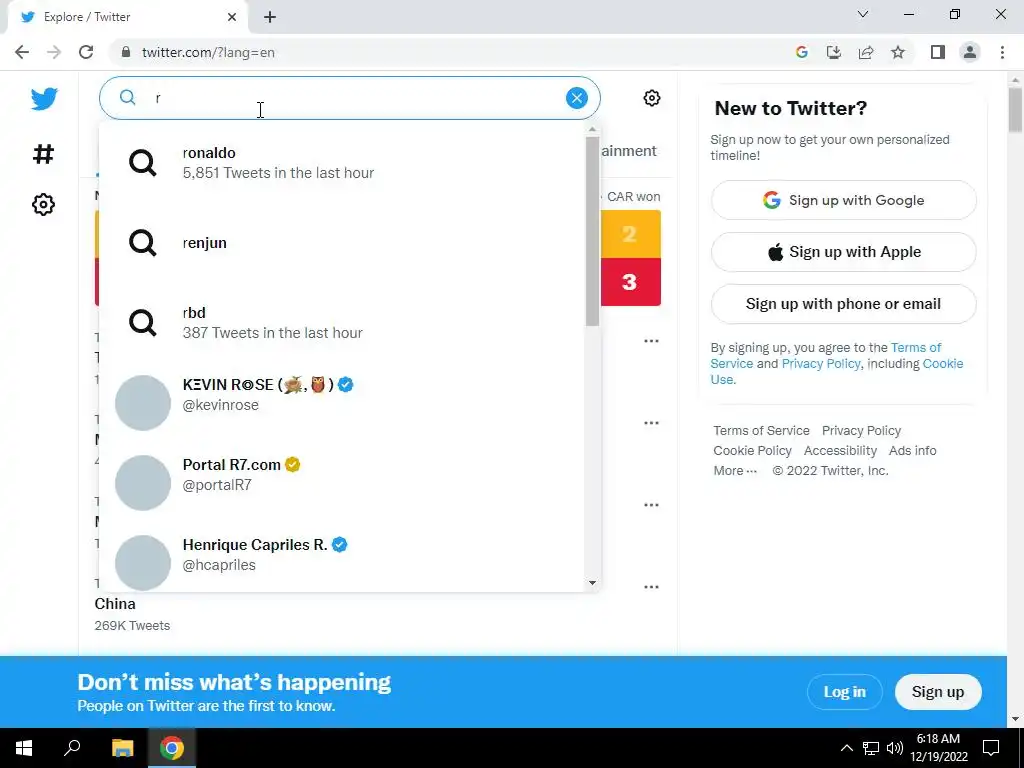Image resolution: width=1024 pixels, height=768 pixels.
Task: Select the renjun search suggestion
Action: (x=342, y=243)
